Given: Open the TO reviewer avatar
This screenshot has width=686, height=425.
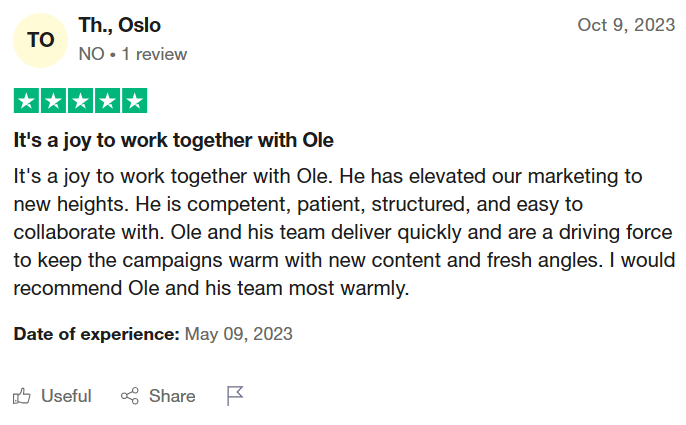Looking at the screenshot, I should 40,40.
